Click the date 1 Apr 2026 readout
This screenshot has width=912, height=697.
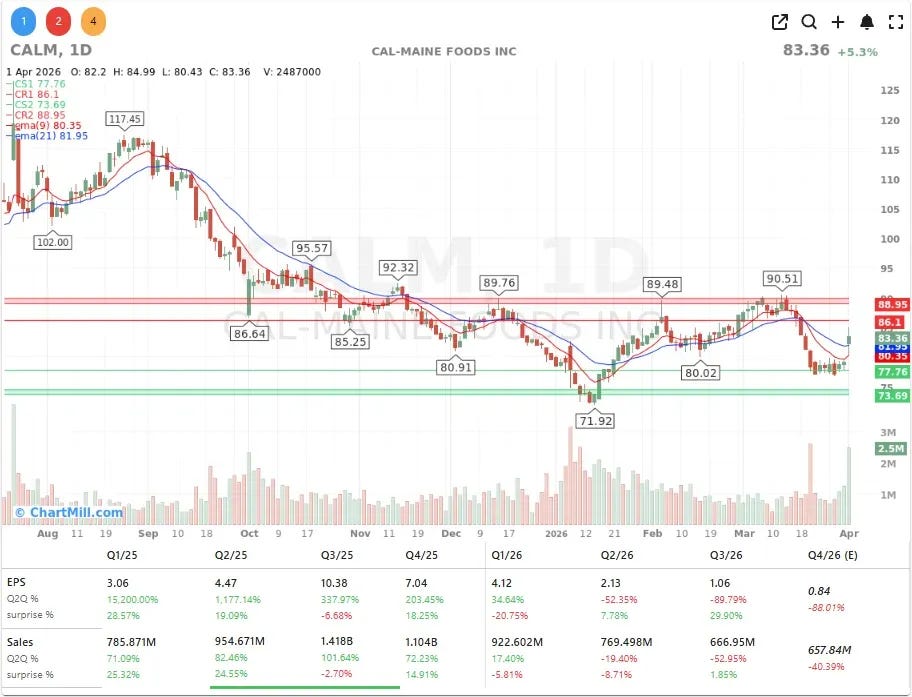pos(34,72)
